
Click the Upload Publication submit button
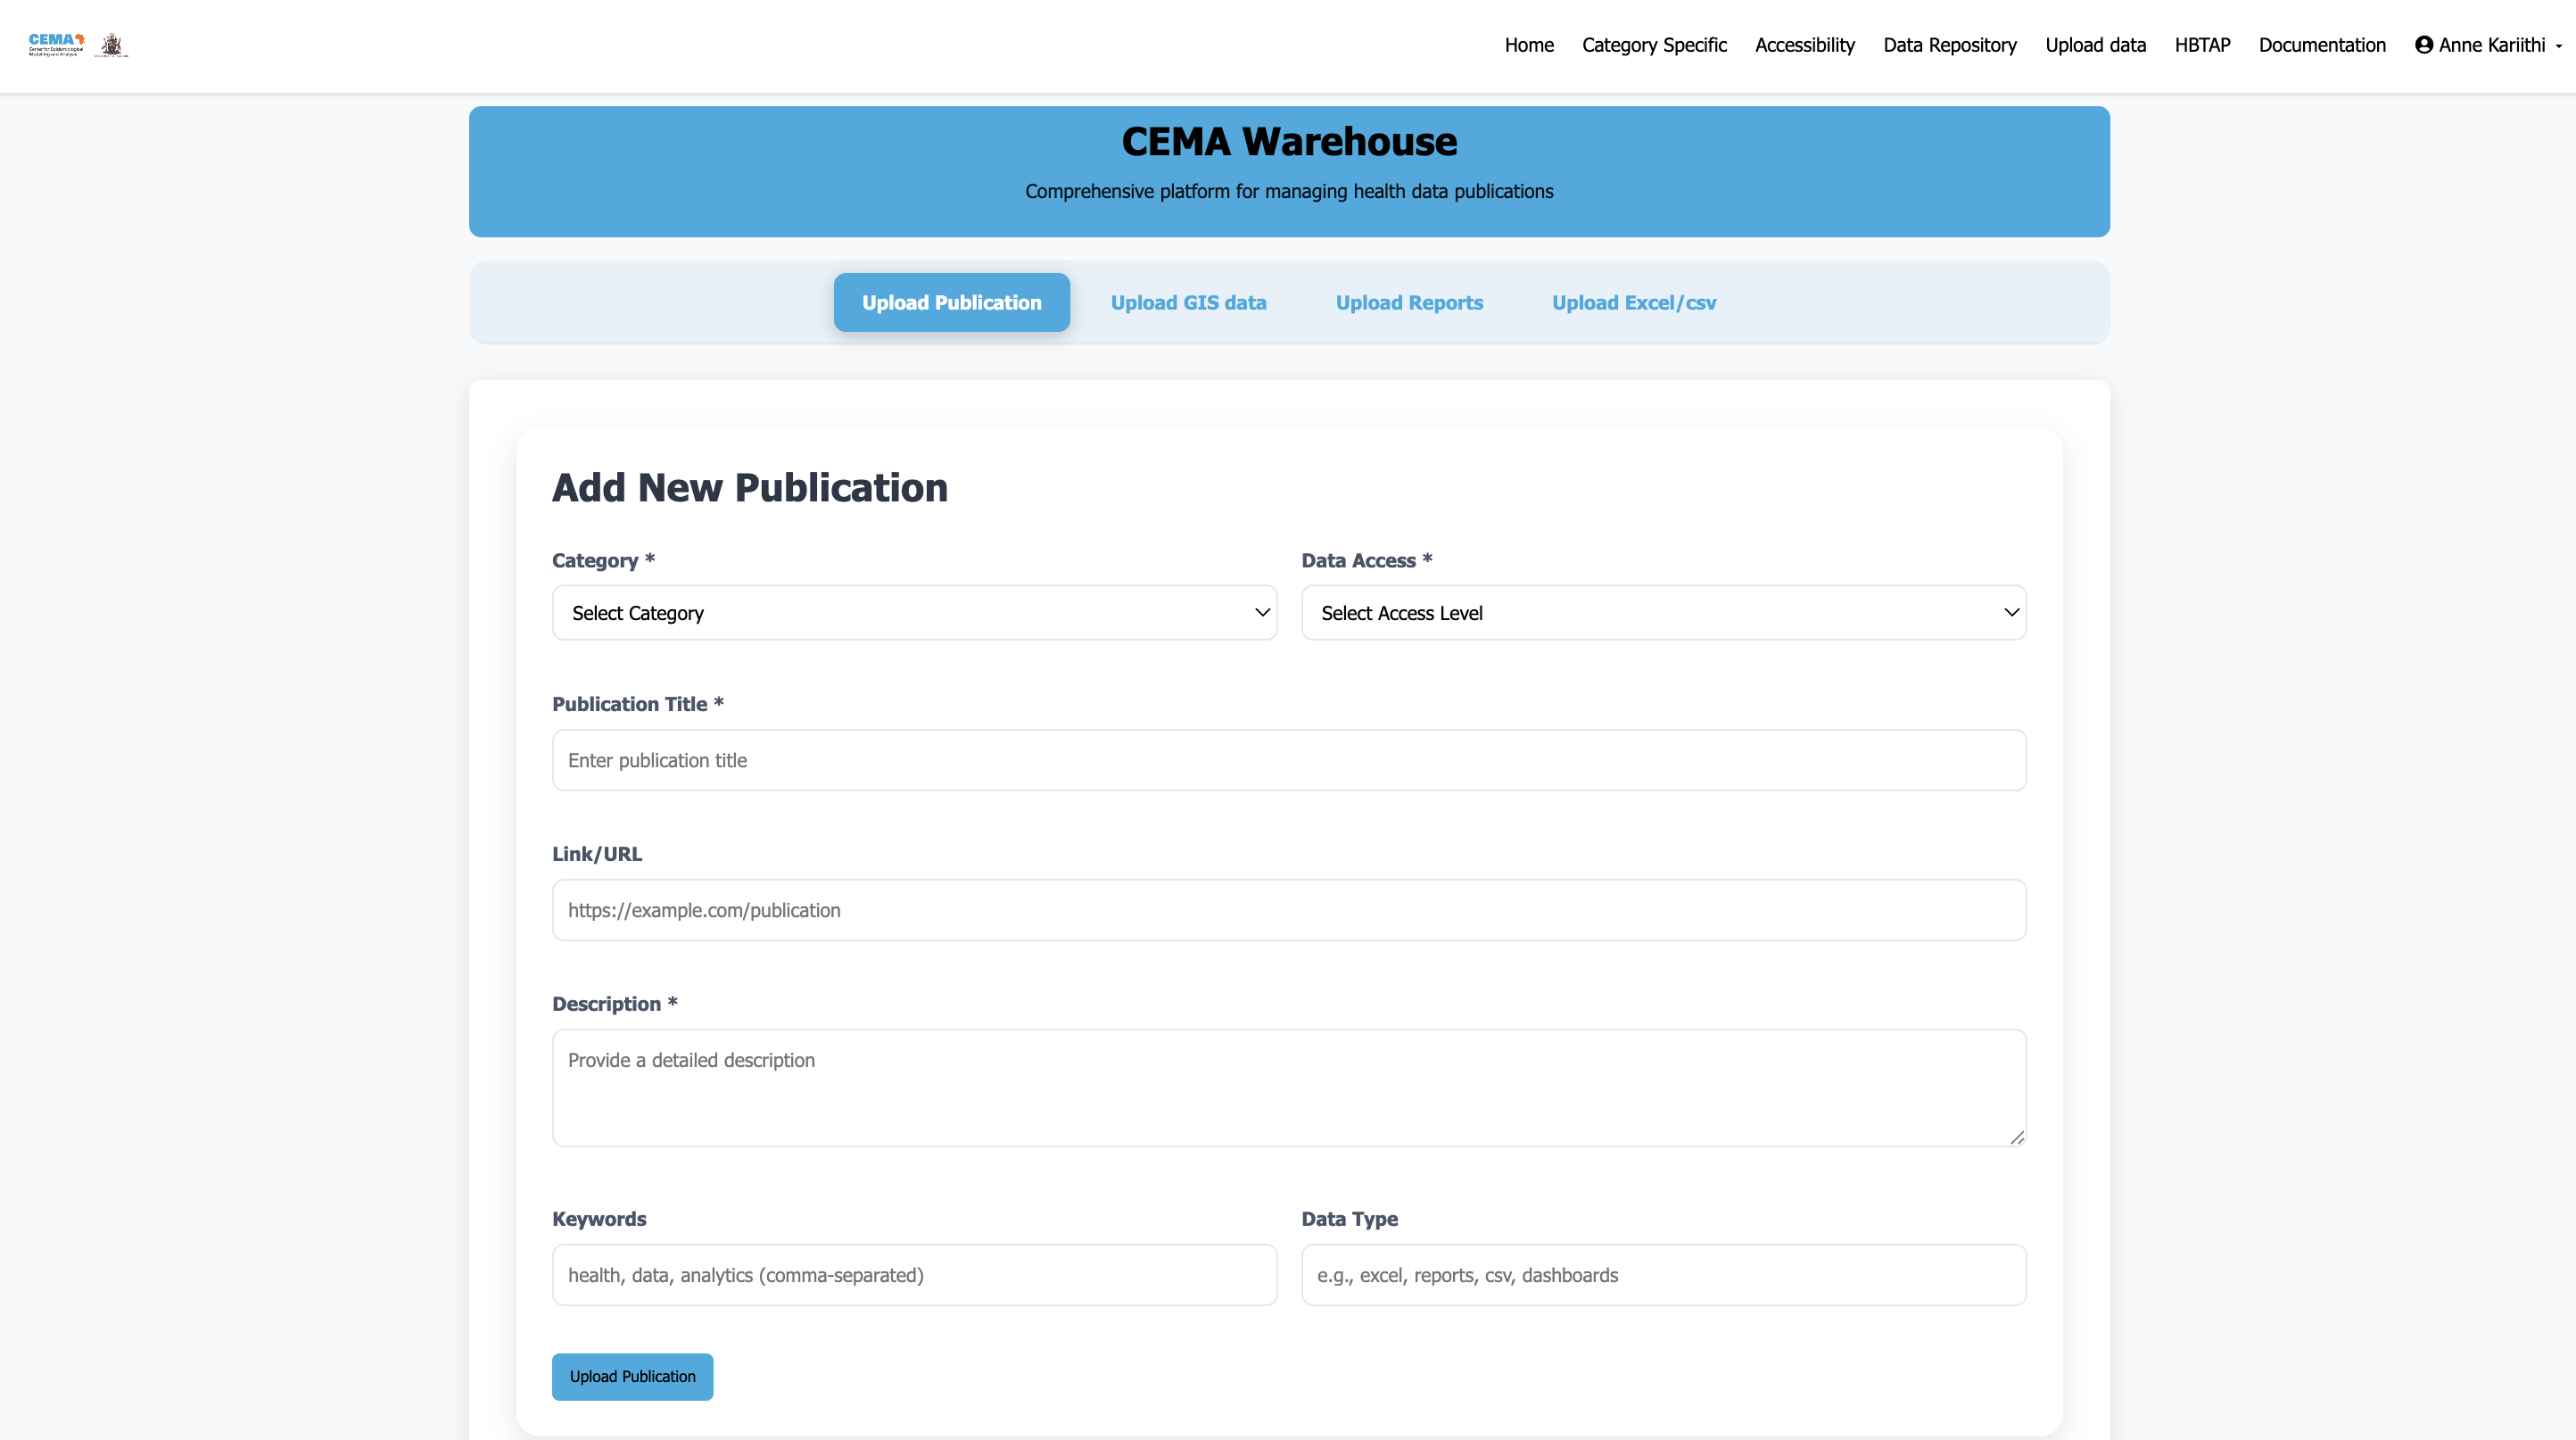coord(631,1376)
